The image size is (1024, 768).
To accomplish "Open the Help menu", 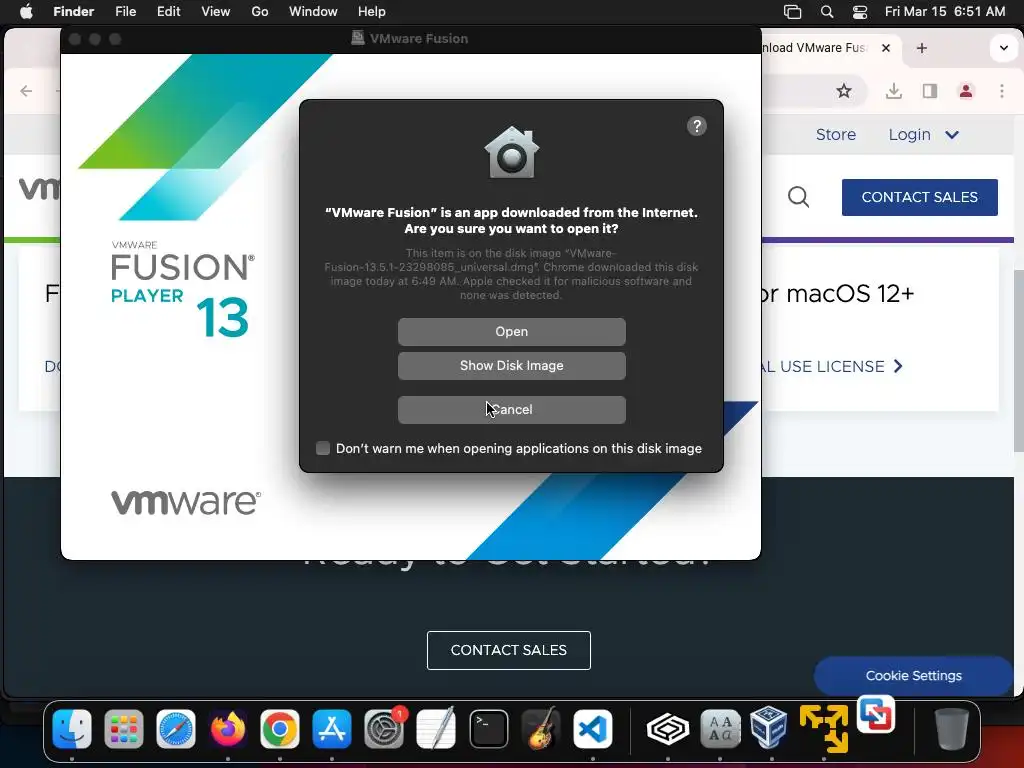I will (372, 12).
